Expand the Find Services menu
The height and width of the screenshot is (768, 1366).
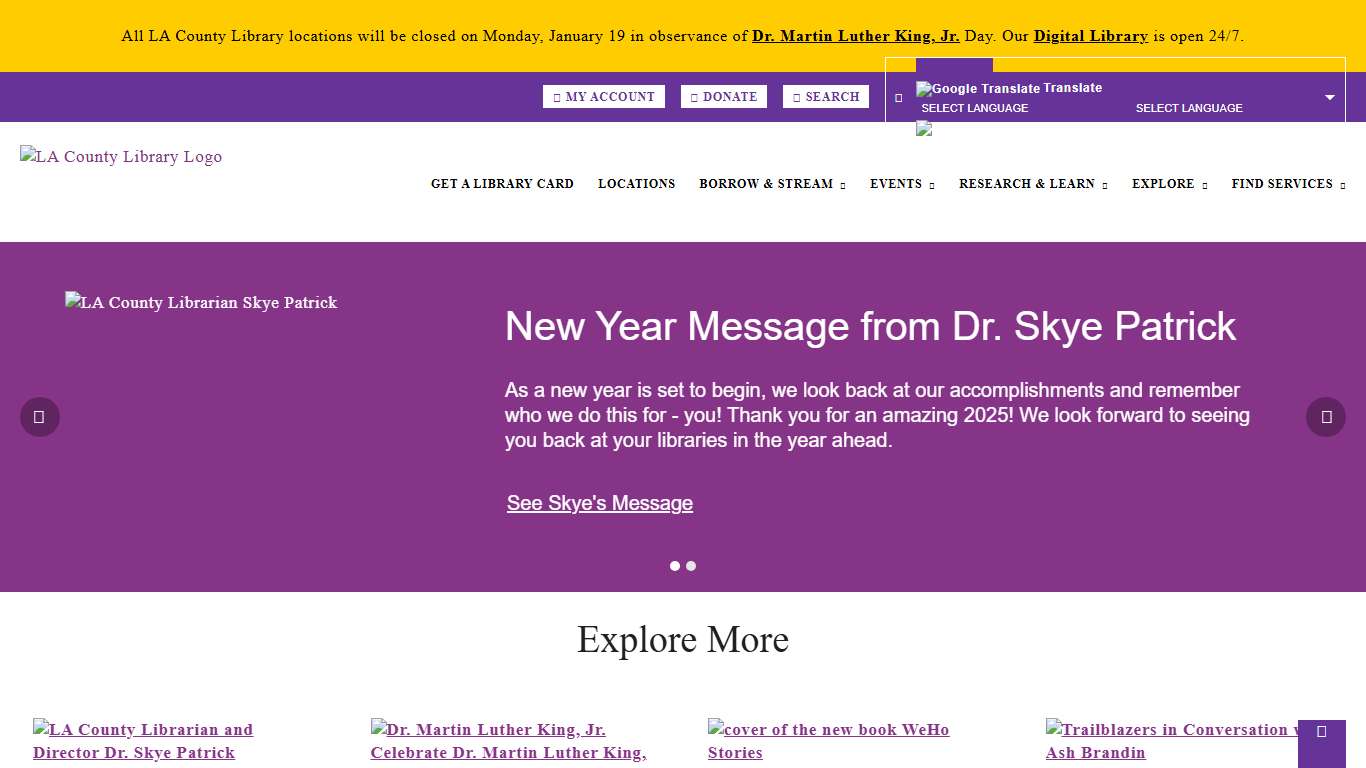(x=1288, y=184)
